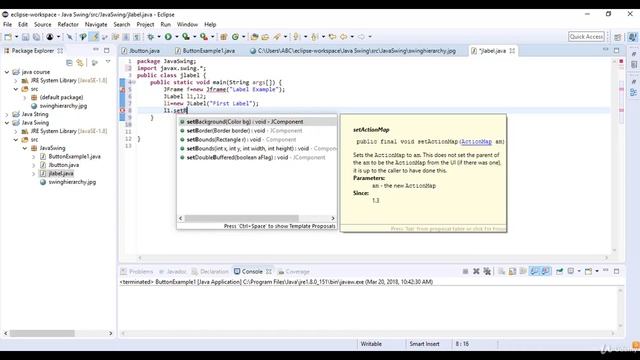Open the Source menu

pyautogui.click(x=42, y=24)
